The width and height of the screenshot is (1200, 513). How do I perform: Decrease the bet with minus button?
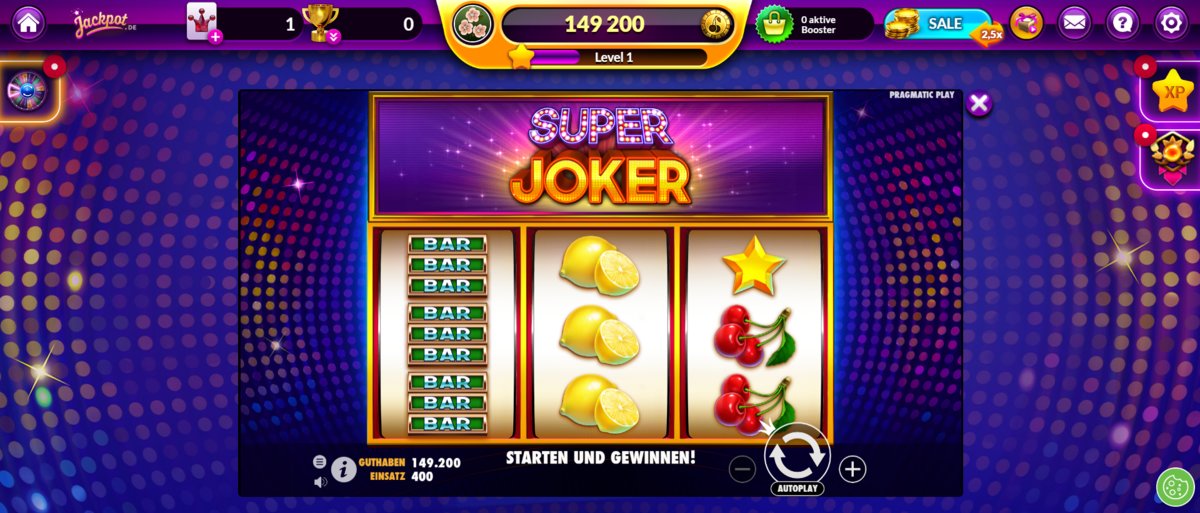(742, 469)
